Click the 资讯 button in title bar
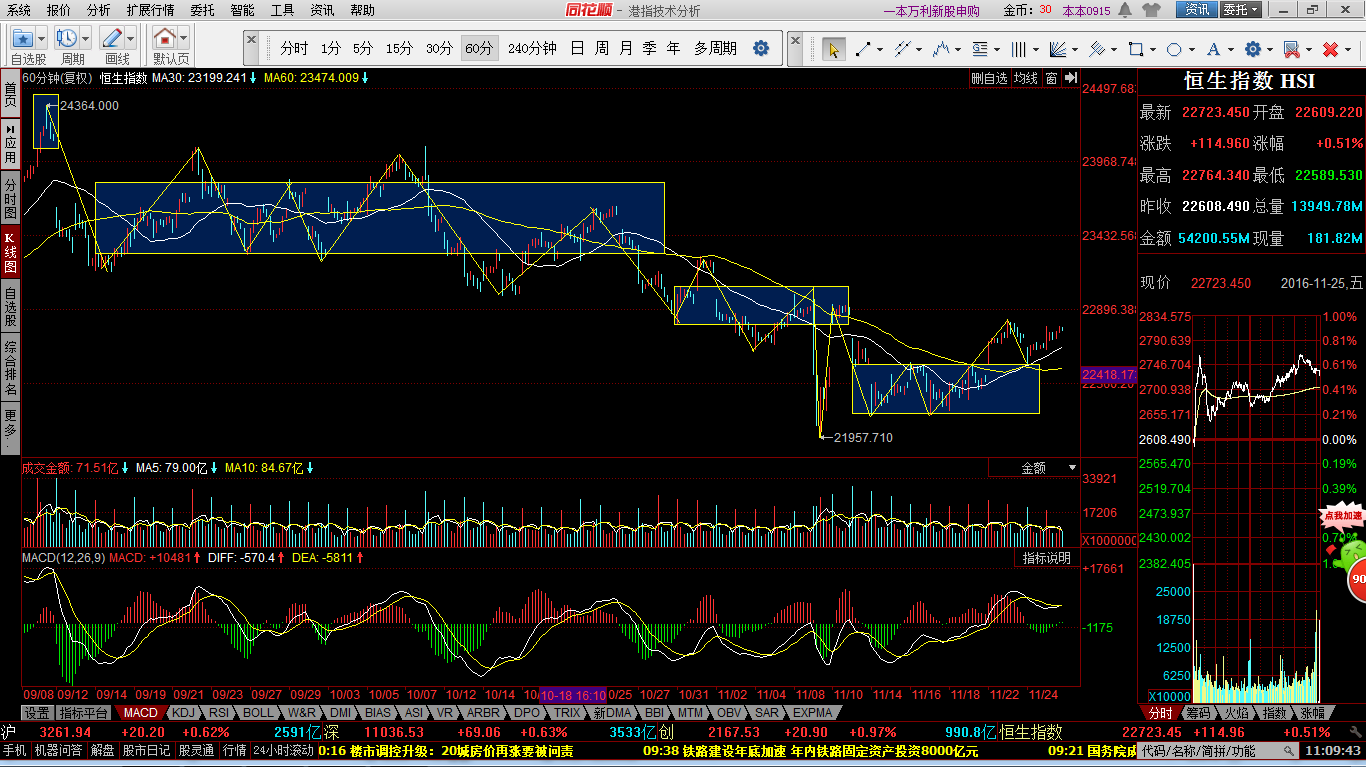This screenshot has height=767, width=1366. point(1196,10)
